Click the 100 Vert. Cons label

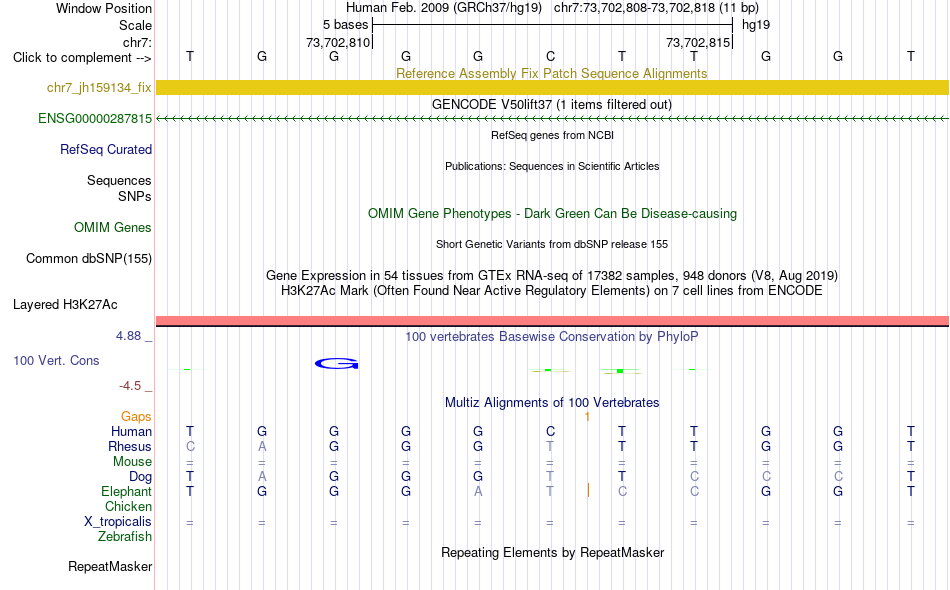pyautogui.click(x=56, y=360)
